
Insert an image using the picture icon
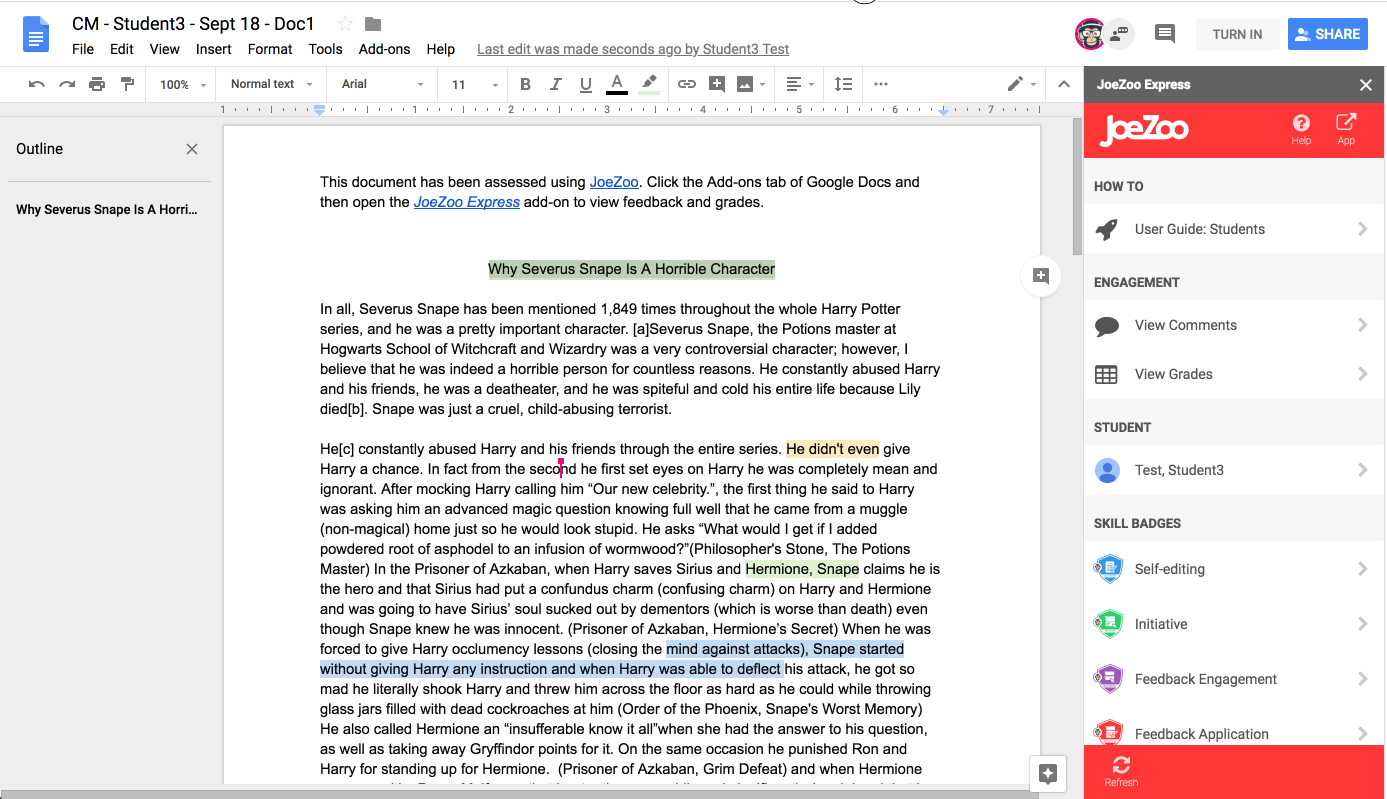tap(745, 84)
